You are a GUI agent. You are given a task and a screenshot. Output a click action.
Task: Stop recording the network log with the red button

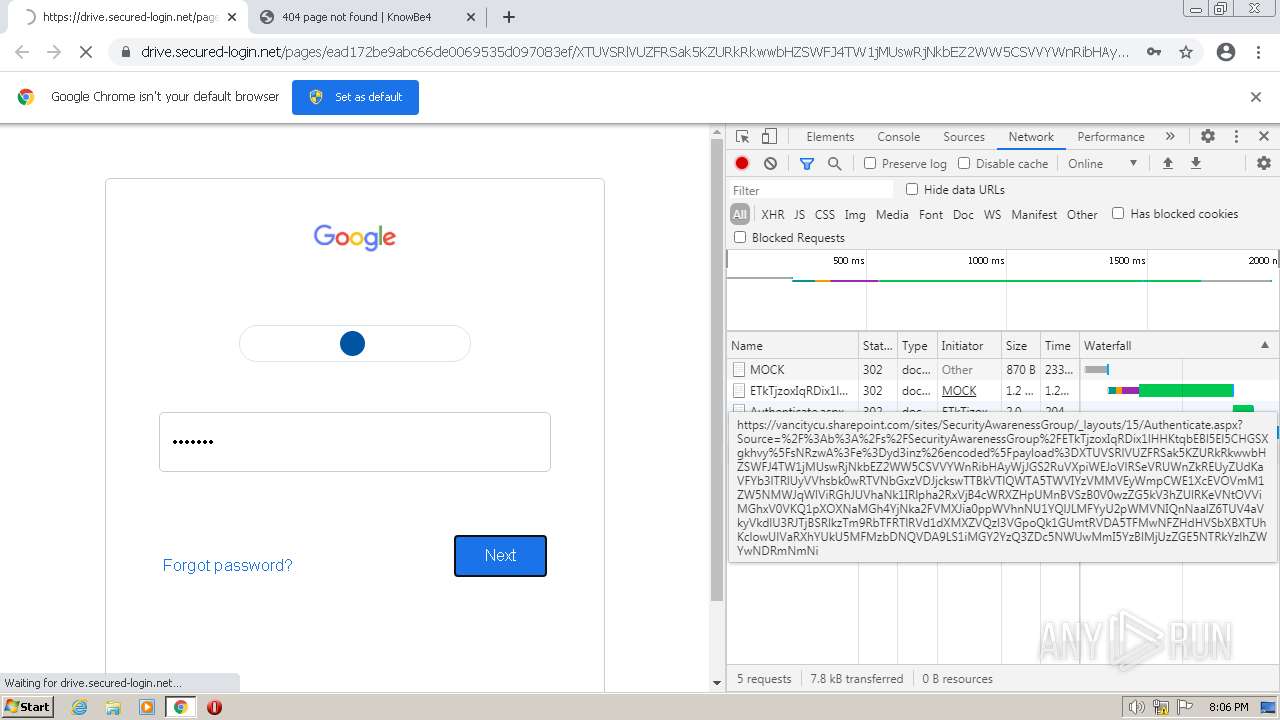click(742, 163)
